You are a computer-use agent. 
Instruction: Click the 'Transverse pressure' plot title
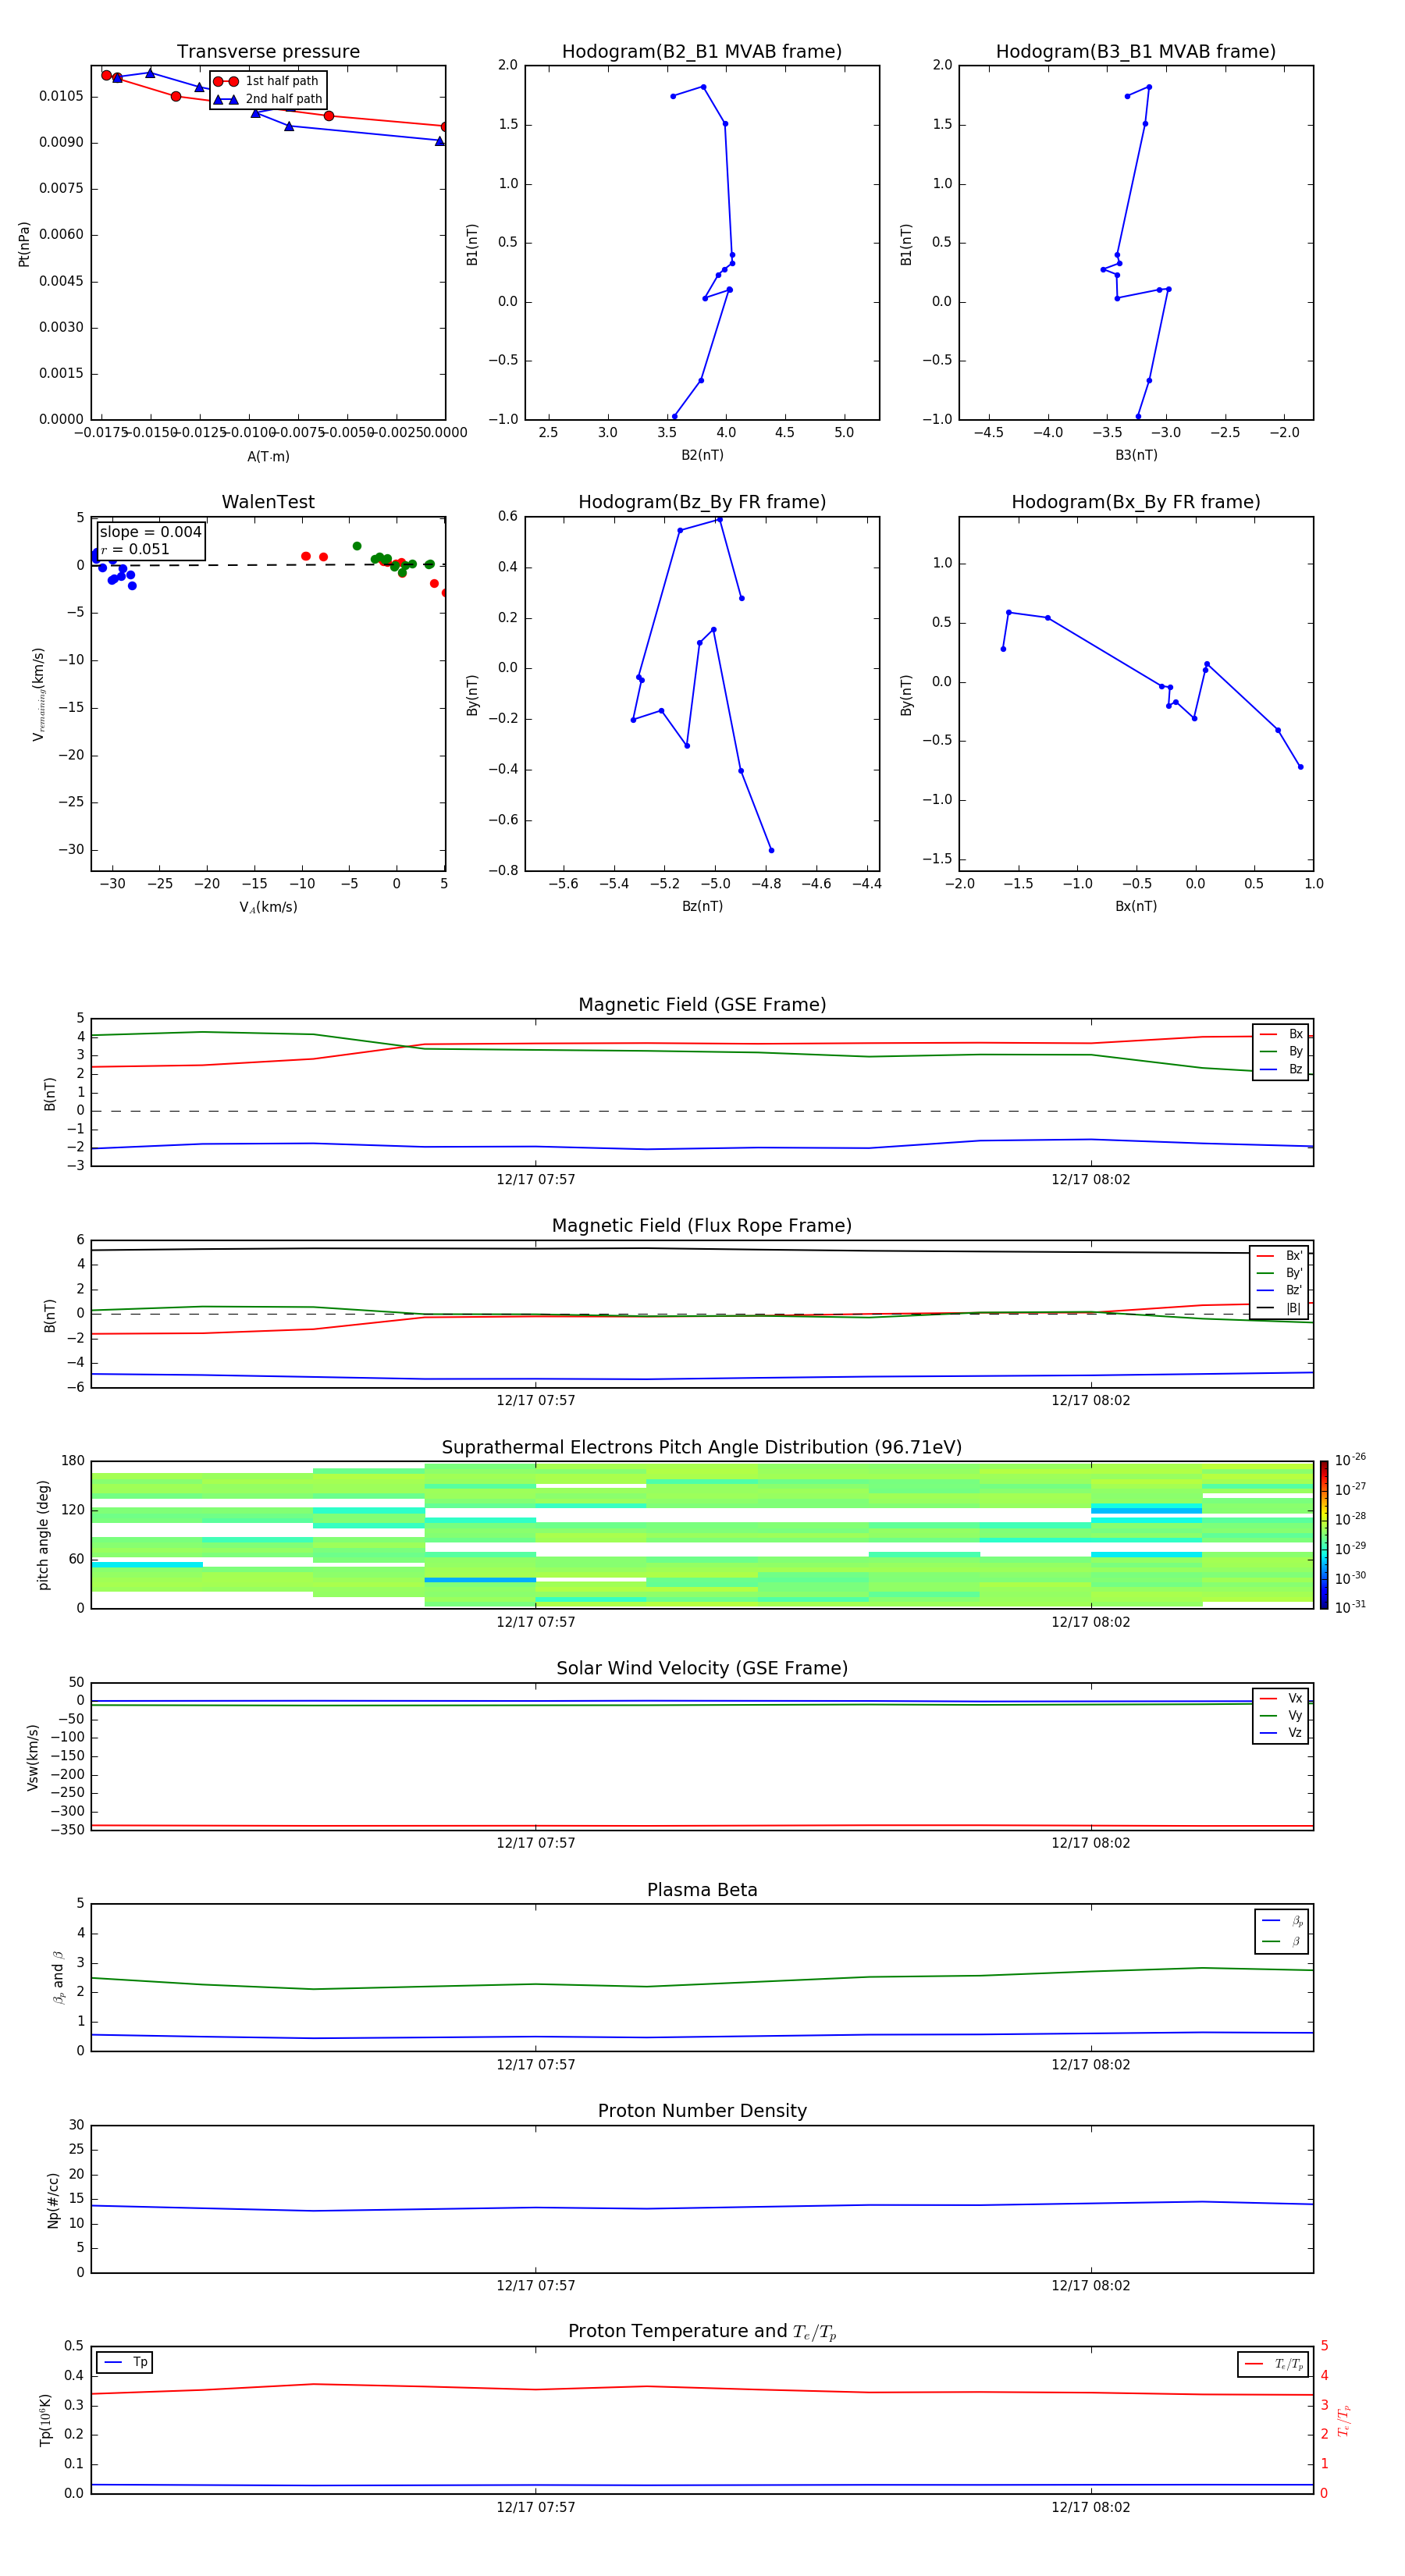(268, 52)
